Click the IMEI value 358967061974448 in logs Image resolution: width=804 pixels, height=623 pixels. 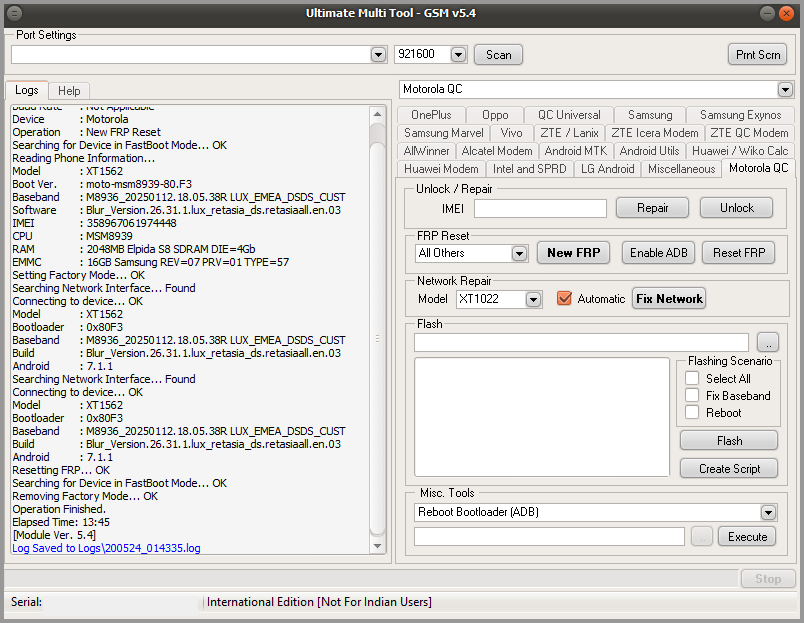131,223
